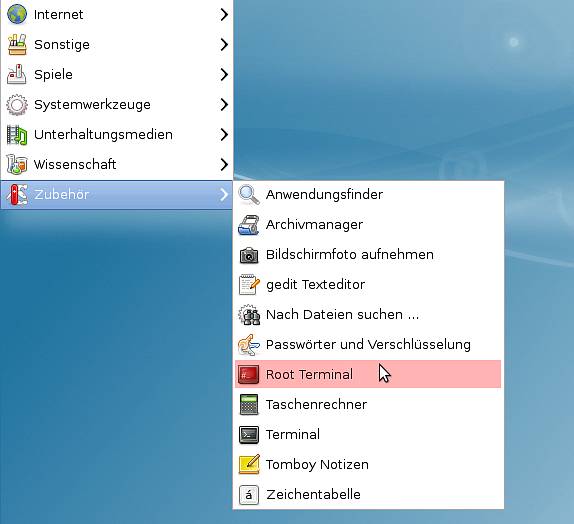Click the Tomboy Notizen note icon
Viewport: 574px width, 524px height.
[x=249, y=464]
